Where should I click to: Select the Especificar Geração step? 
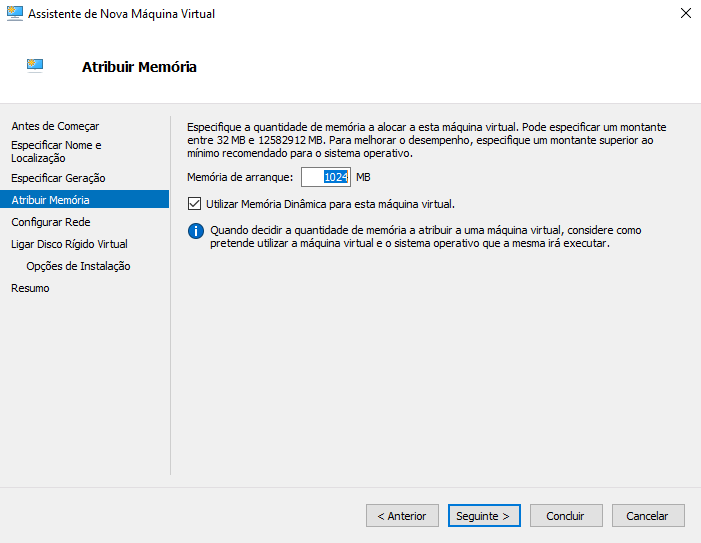tap(58, 178)
